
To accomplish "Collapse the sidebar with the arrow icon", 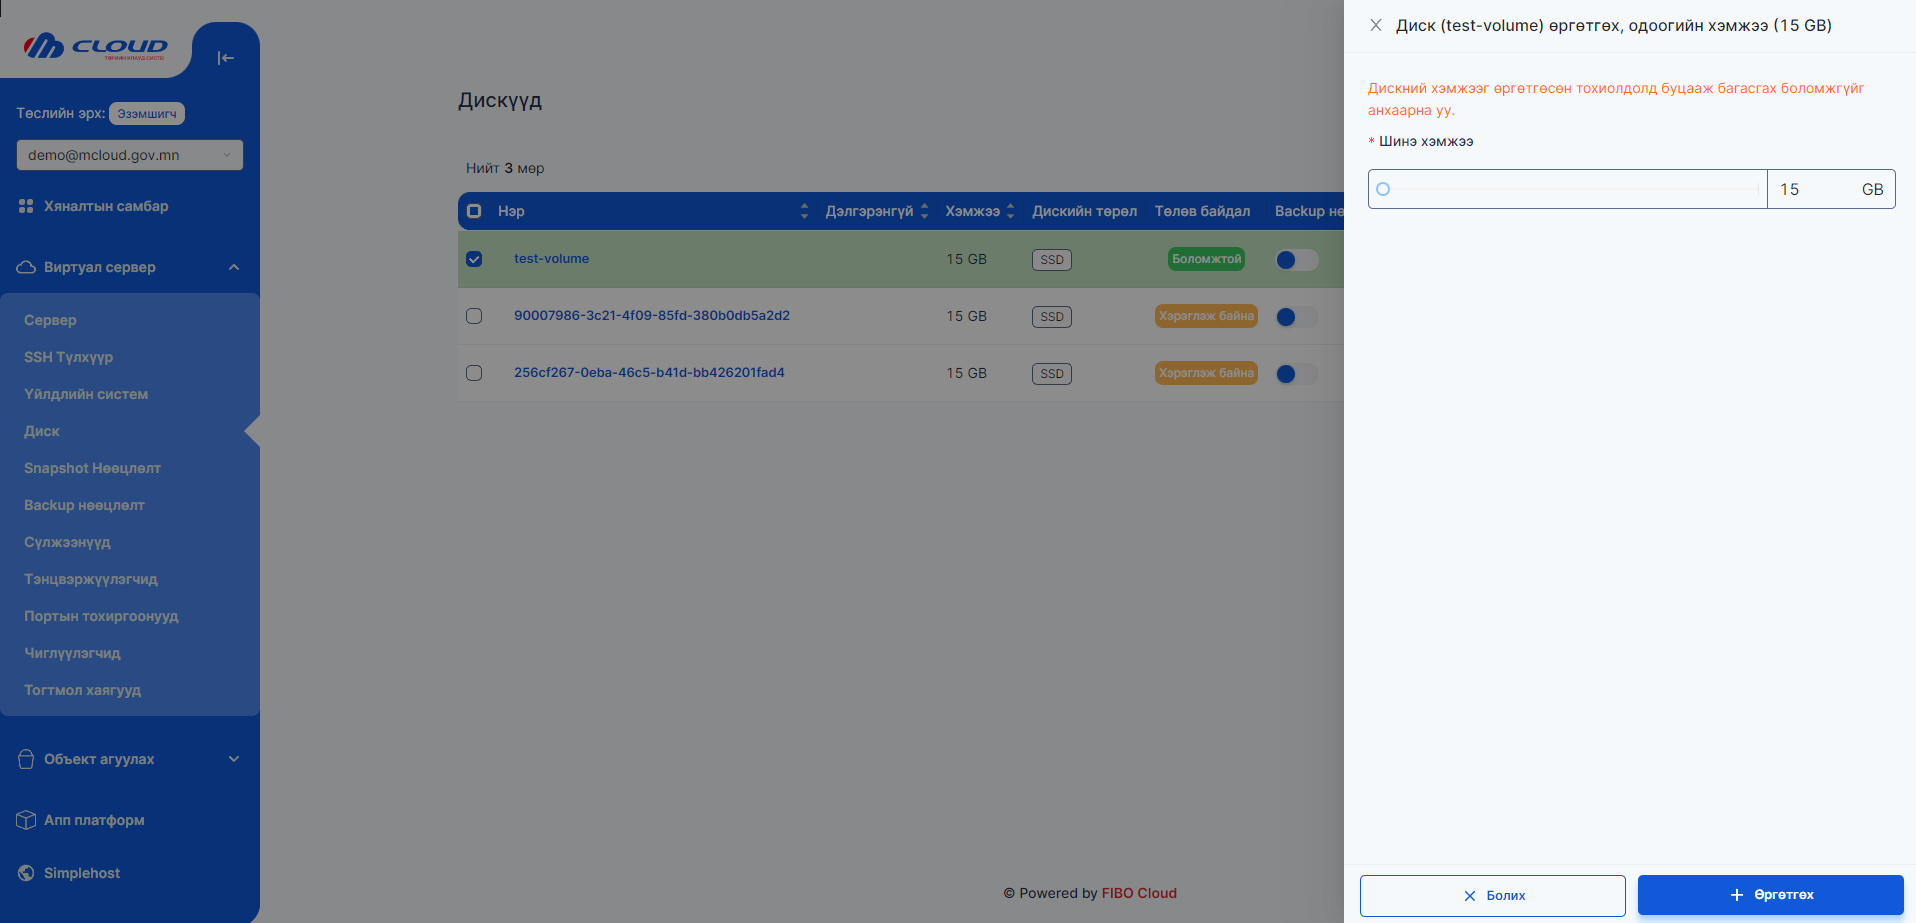I will [x=225, y=58].
